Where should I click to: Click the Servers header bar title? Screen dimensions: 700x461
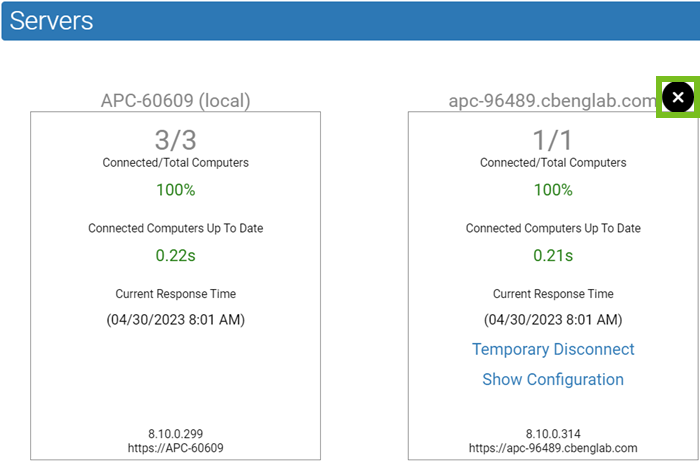tap(52, 20)
